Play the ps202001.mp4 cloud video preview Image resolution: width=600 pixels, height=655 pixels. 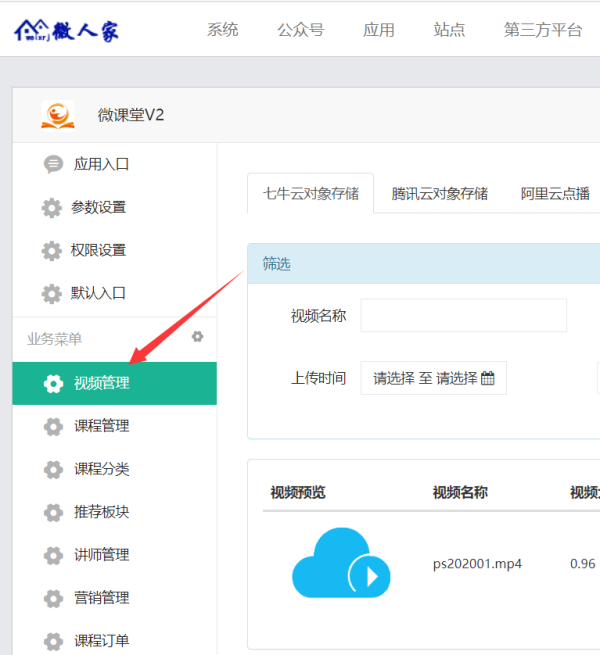pos(341,563)
